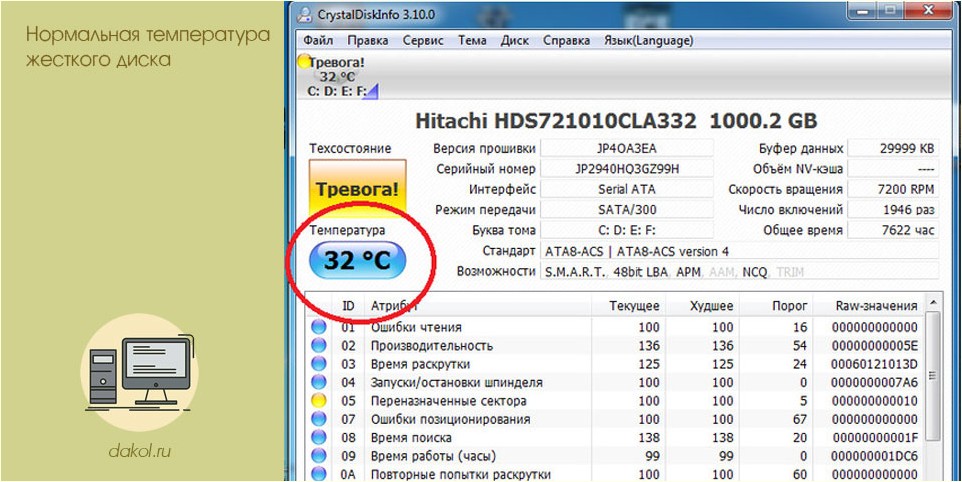
Task: Click the serial number field JP2940HQ3GZ99H
Action: [x=626, y=169]
